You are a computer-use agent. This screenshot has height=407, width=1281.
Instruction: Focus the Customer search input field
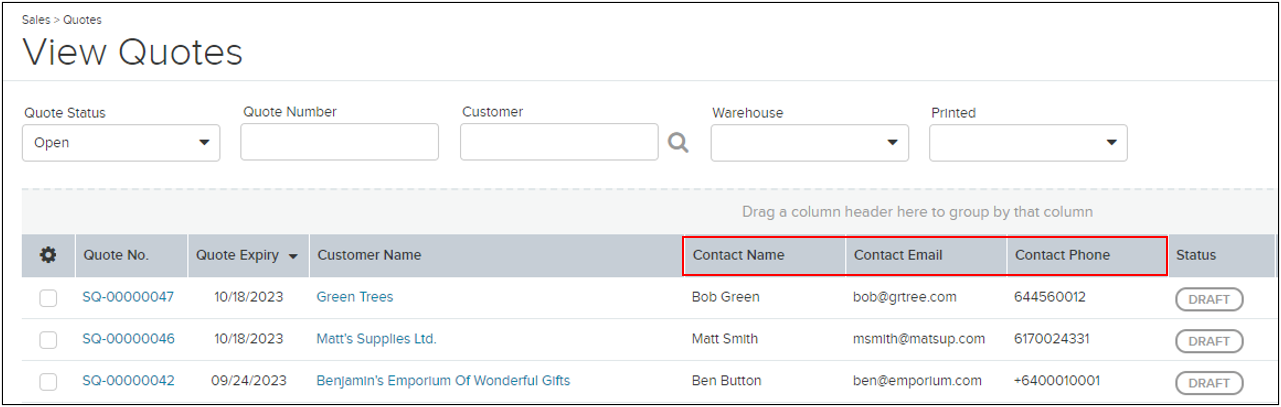[x=559, y=142]
